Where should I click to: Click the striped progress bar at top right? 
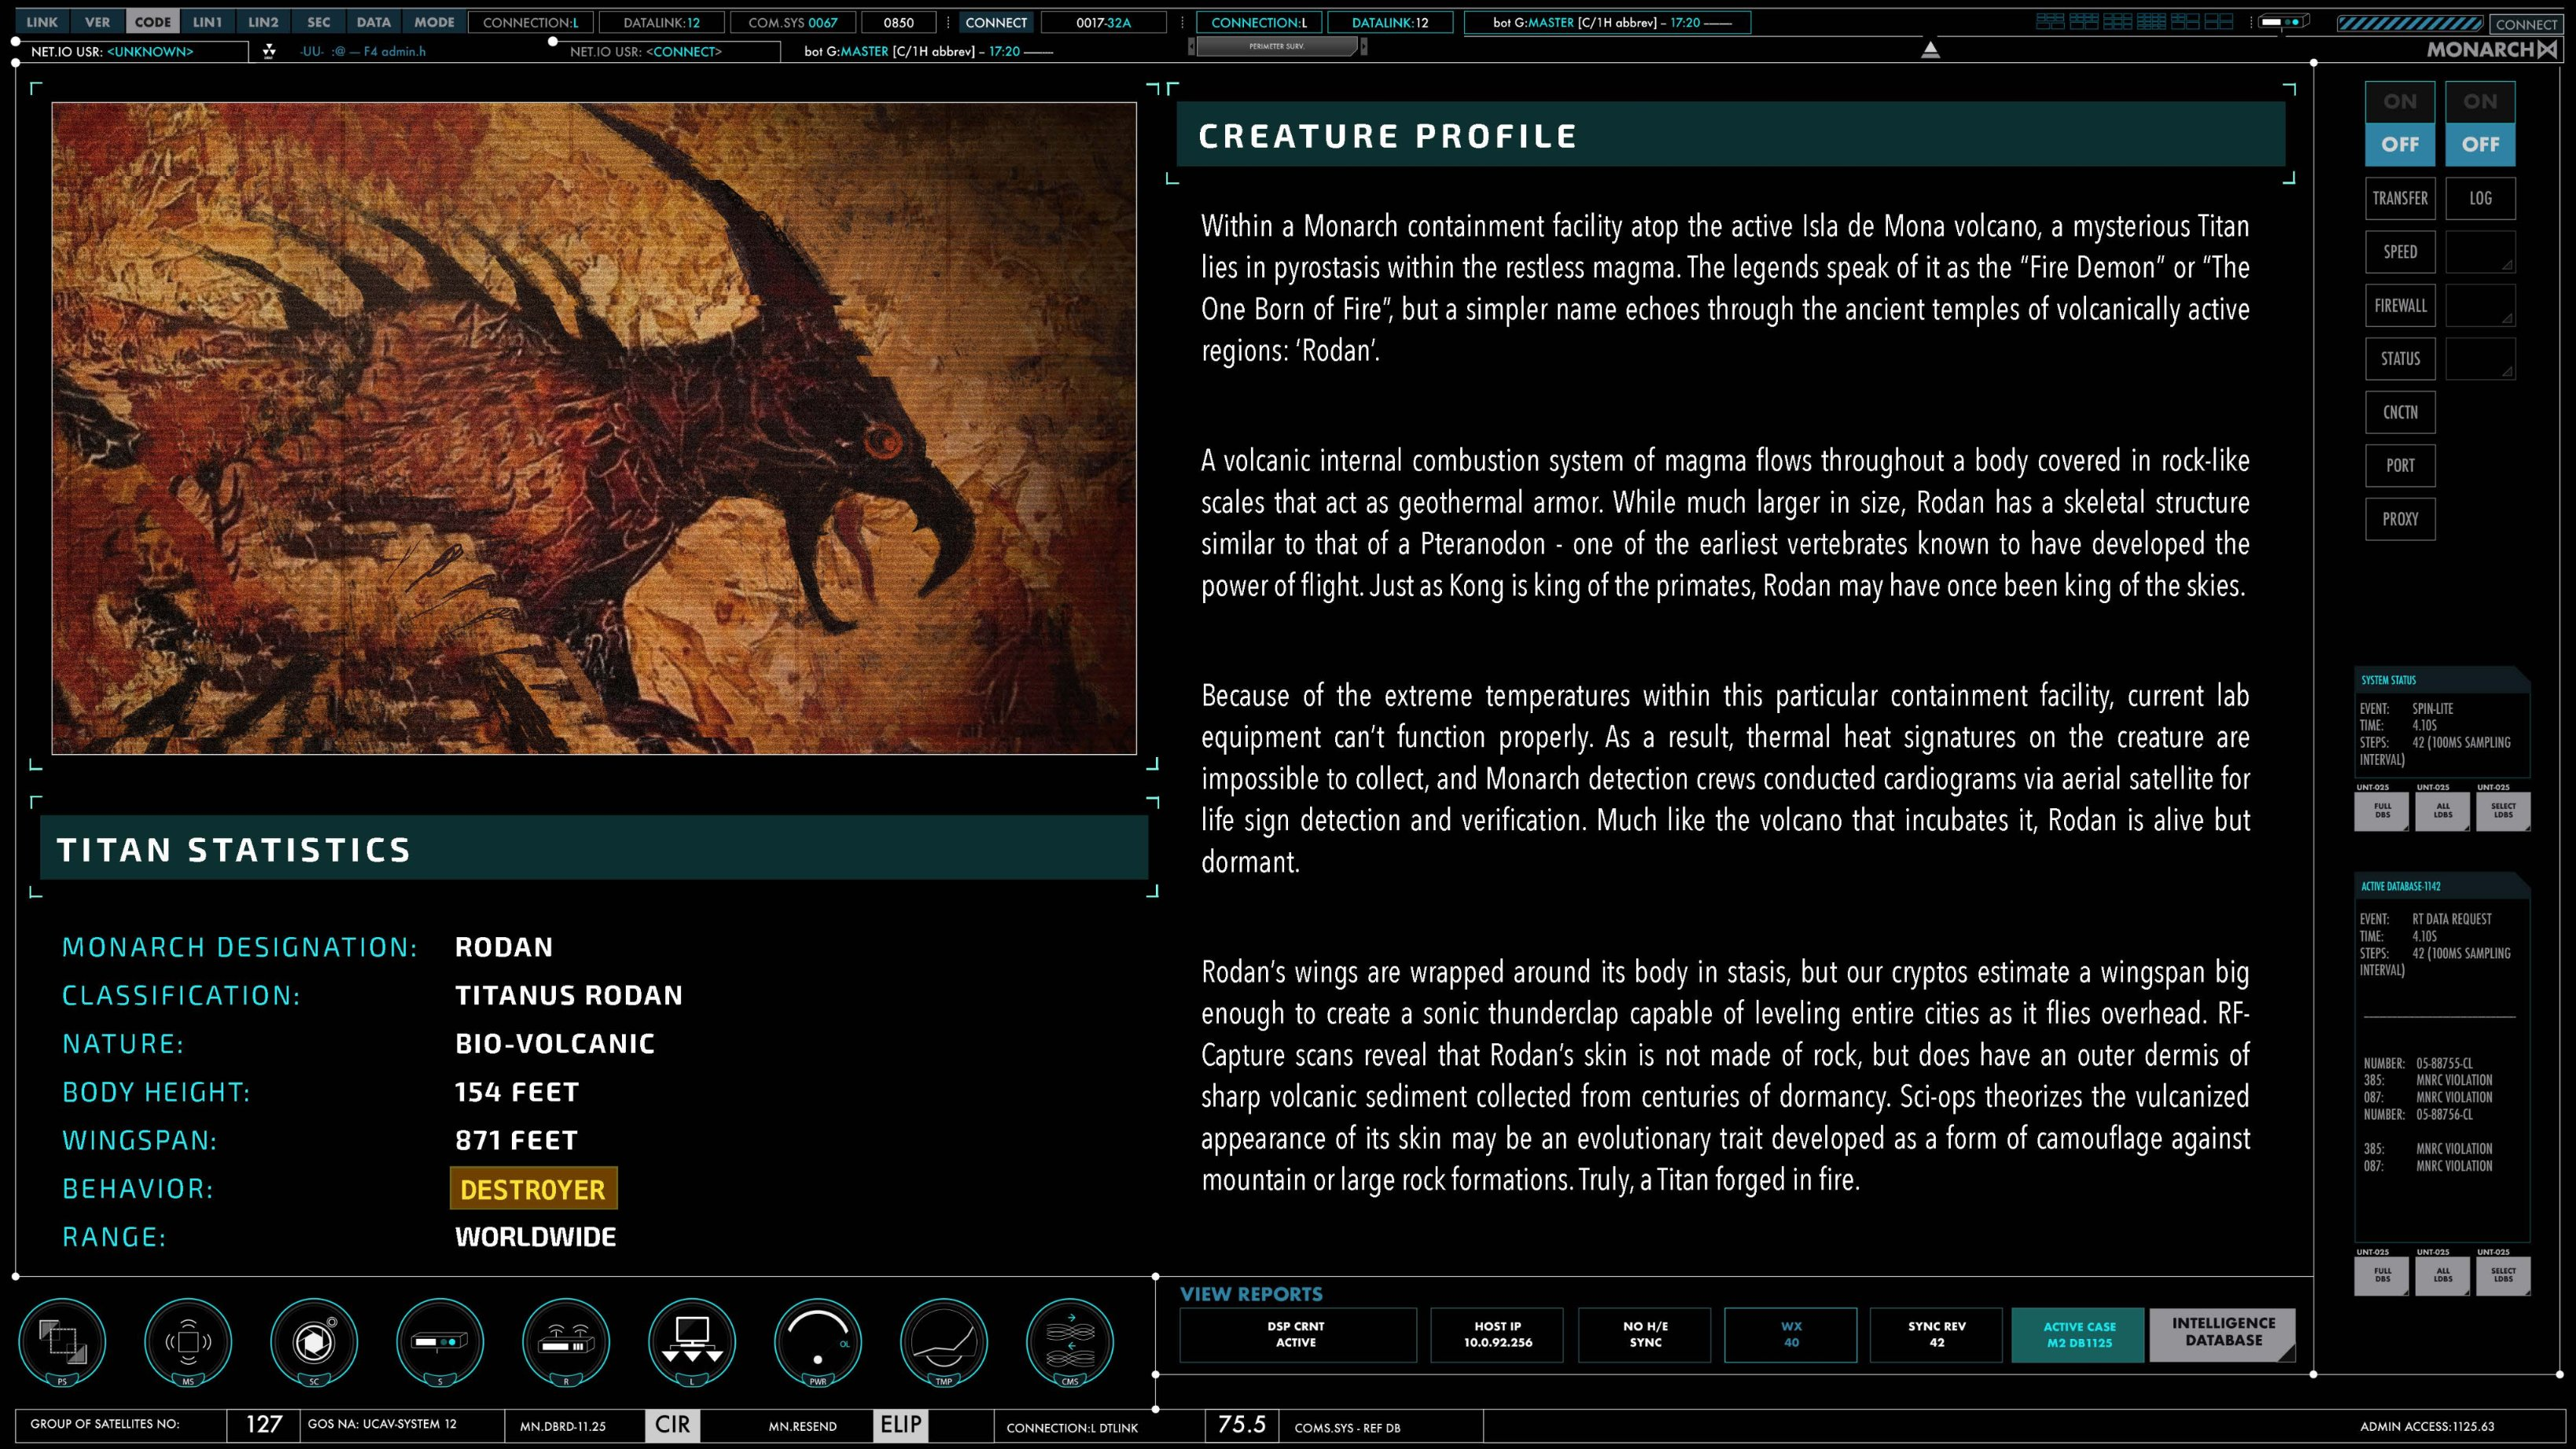(x=2410, y=24)
